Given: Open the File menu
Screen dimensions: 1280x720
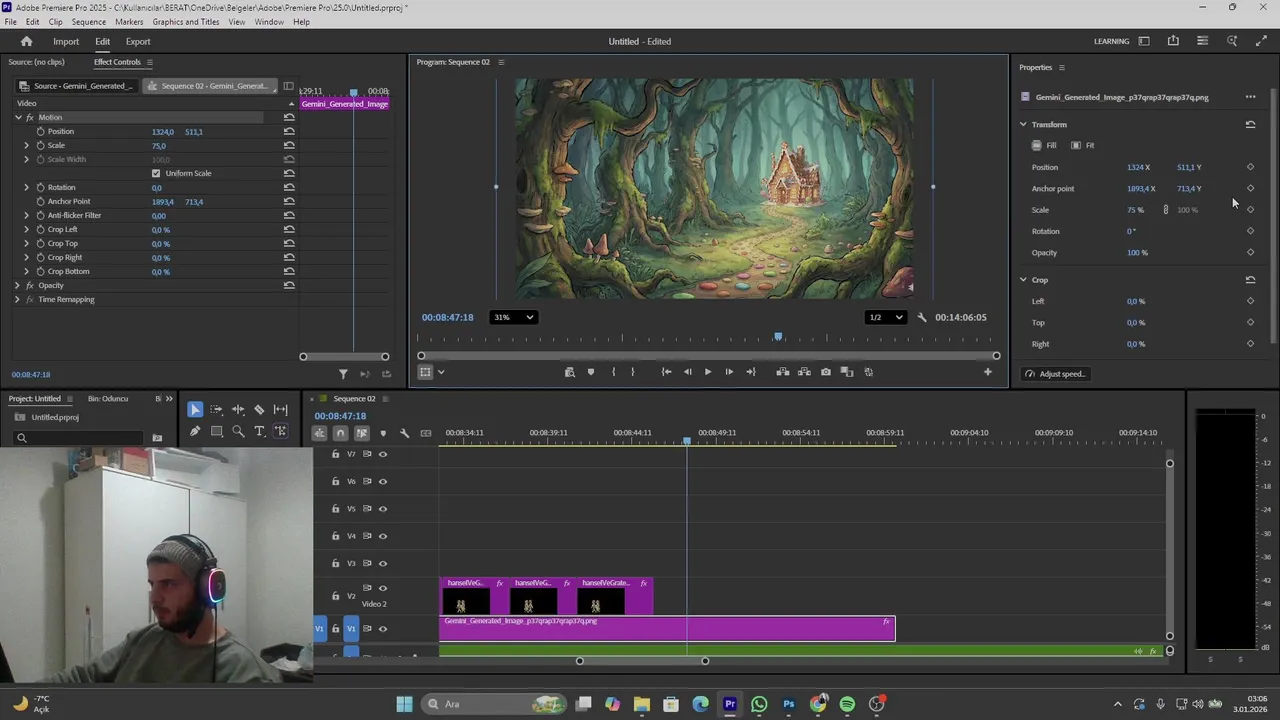Looking at the screenshot, I should tap(10, 22).
